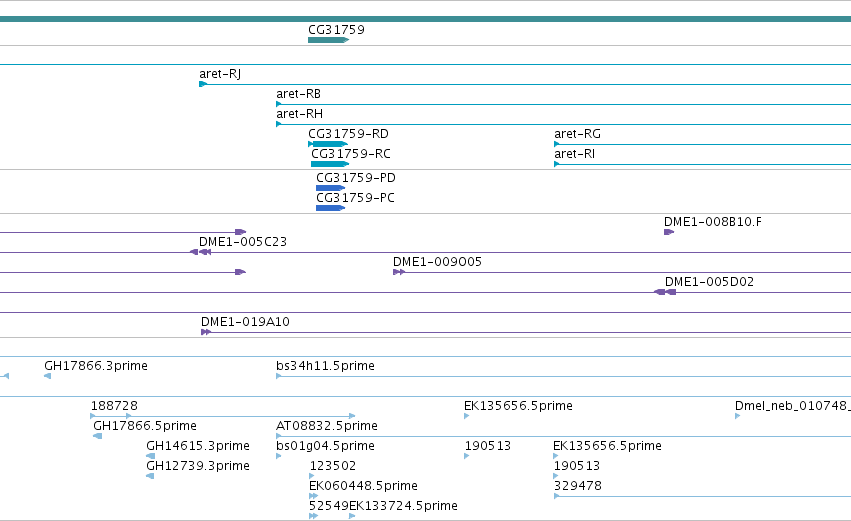Screen dimensions: 851x521
Task: Select the DME1-019A10 label
Action: coord(245,322)
